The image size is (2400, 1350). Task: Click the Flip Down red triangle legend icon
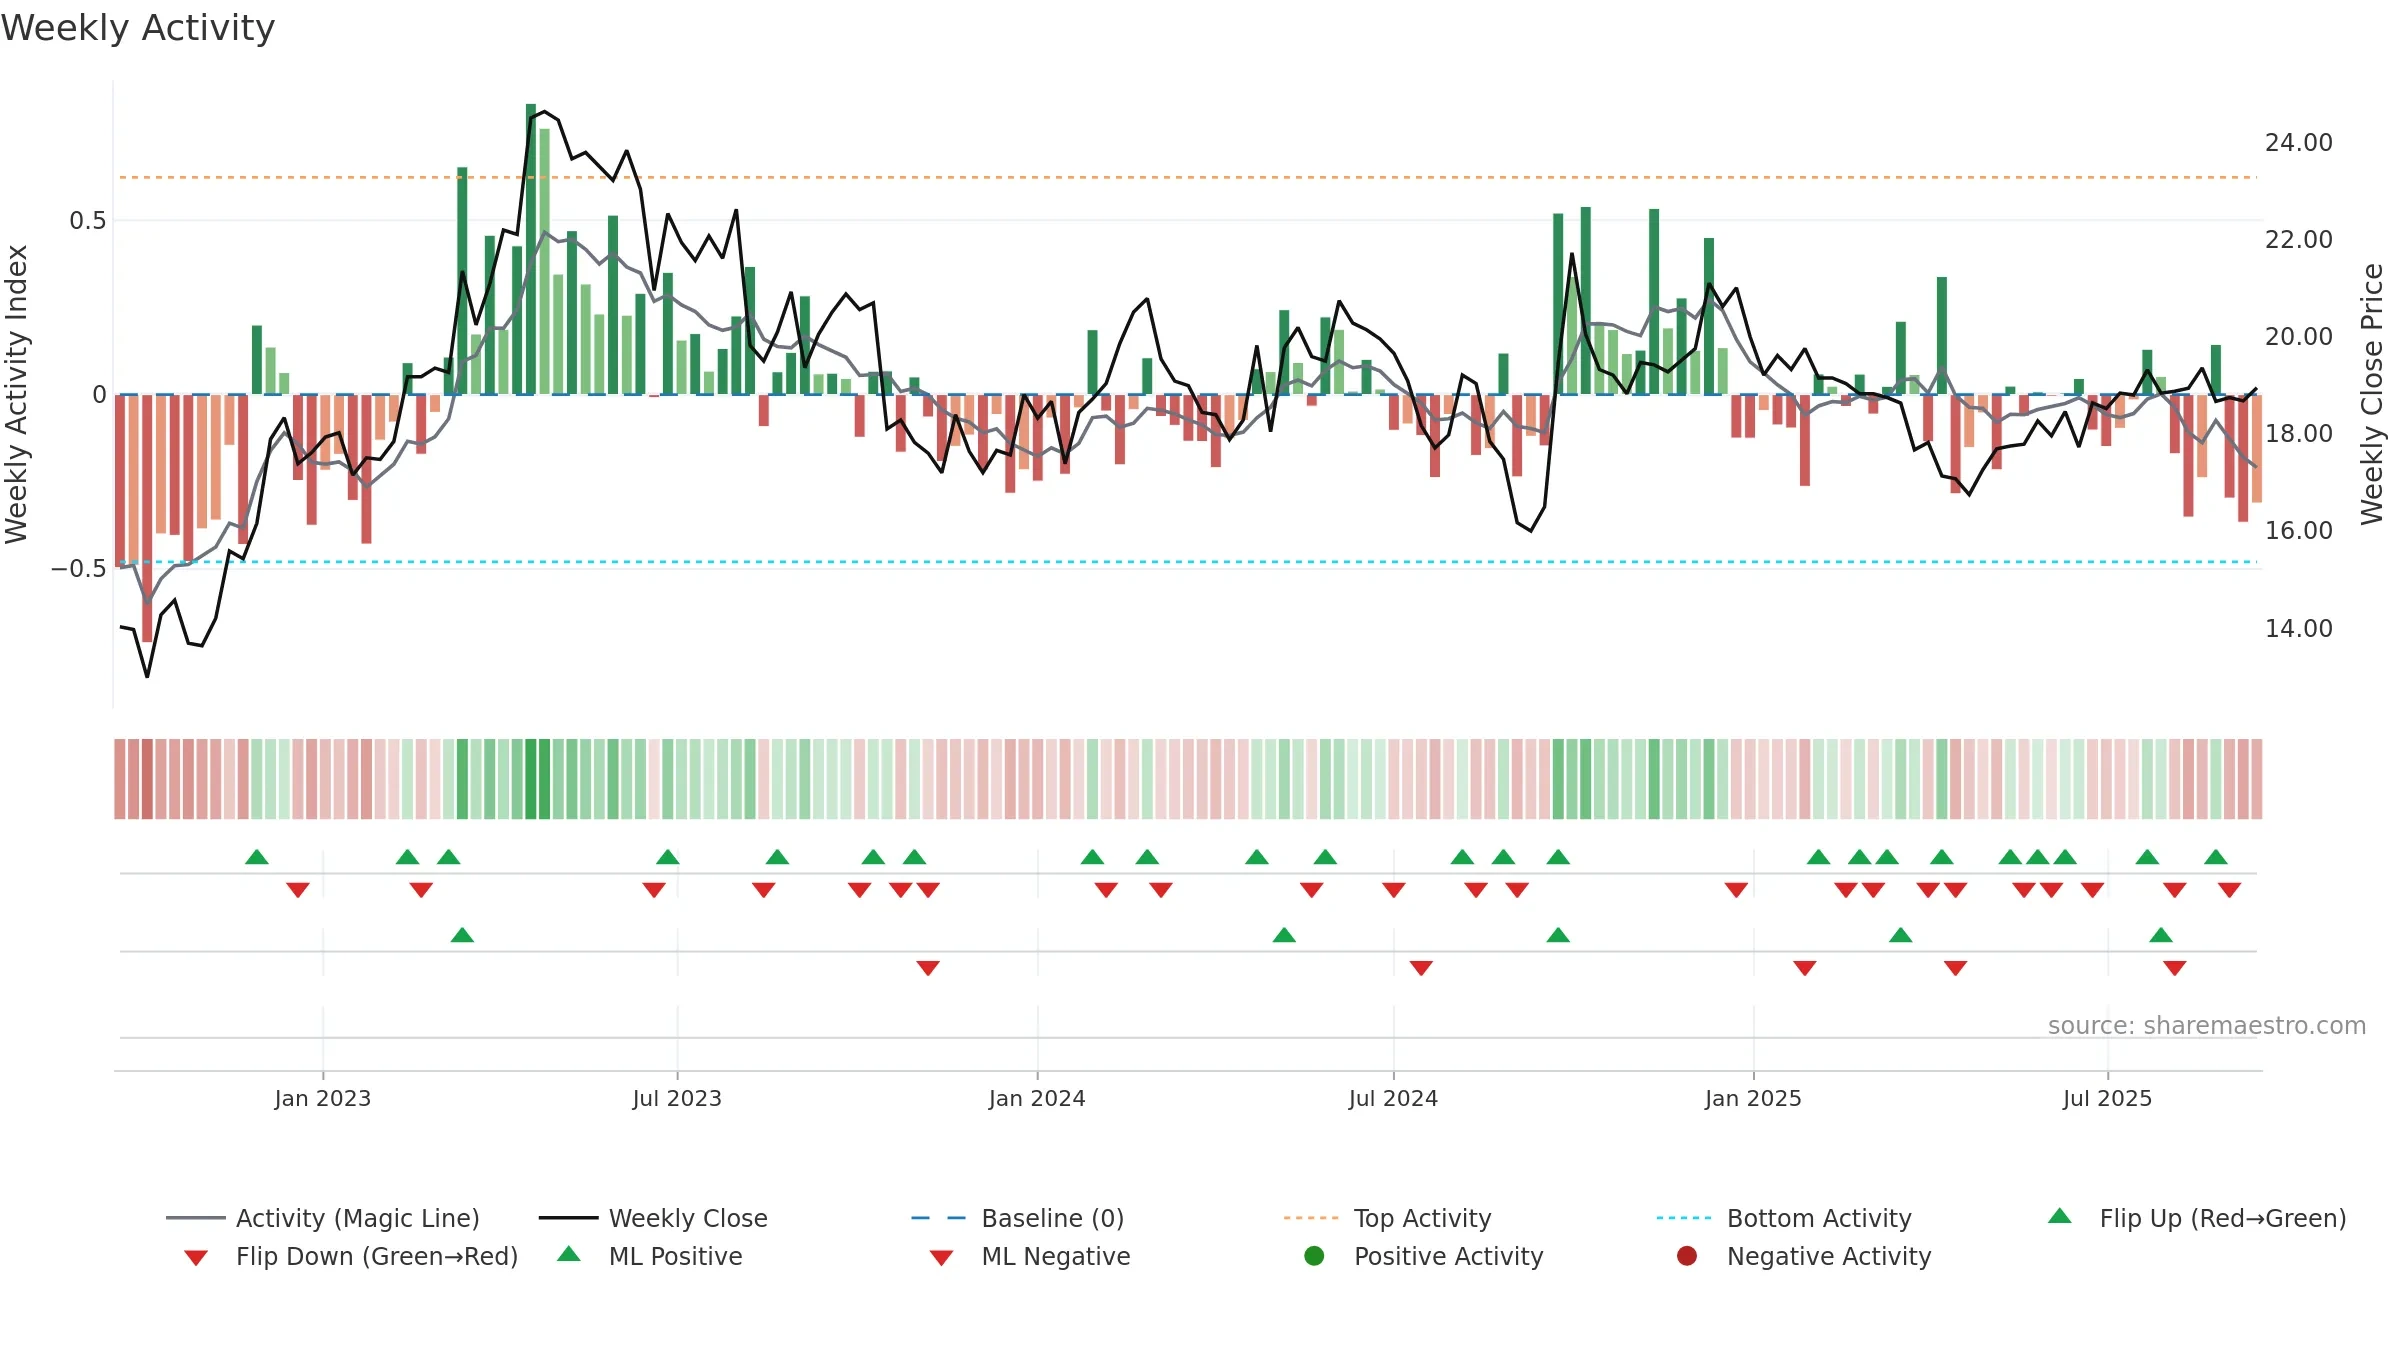pos(196,1257)
